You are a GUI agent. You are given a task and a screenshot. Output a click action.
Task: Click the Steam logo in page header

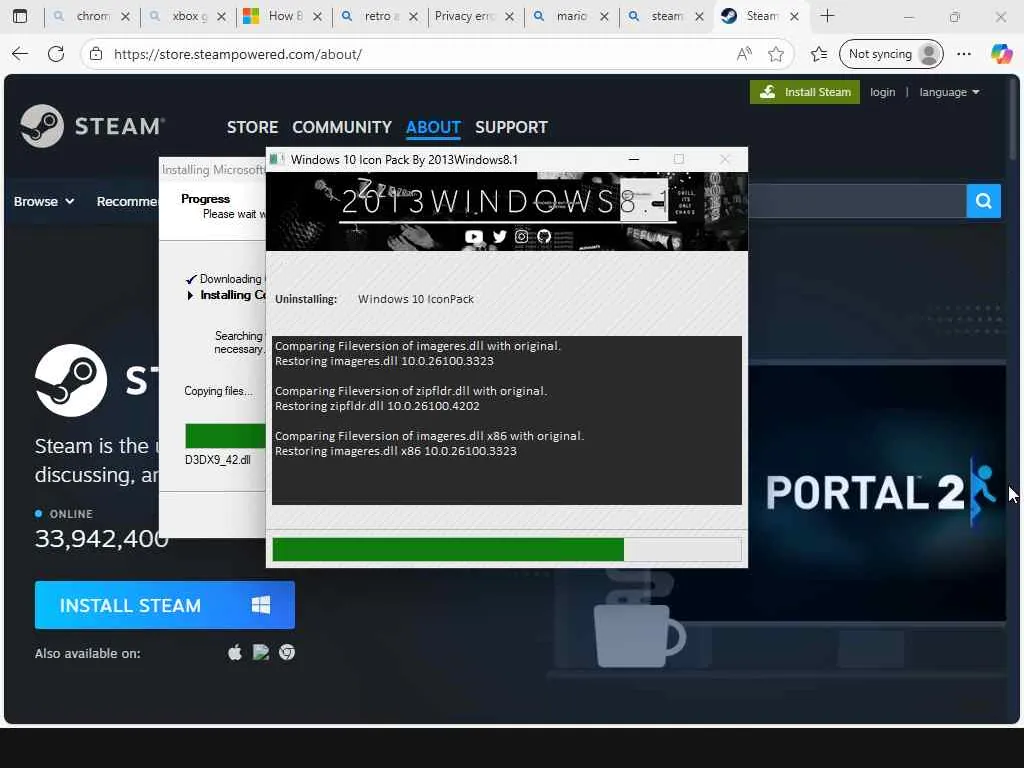[x=92, y=126]
